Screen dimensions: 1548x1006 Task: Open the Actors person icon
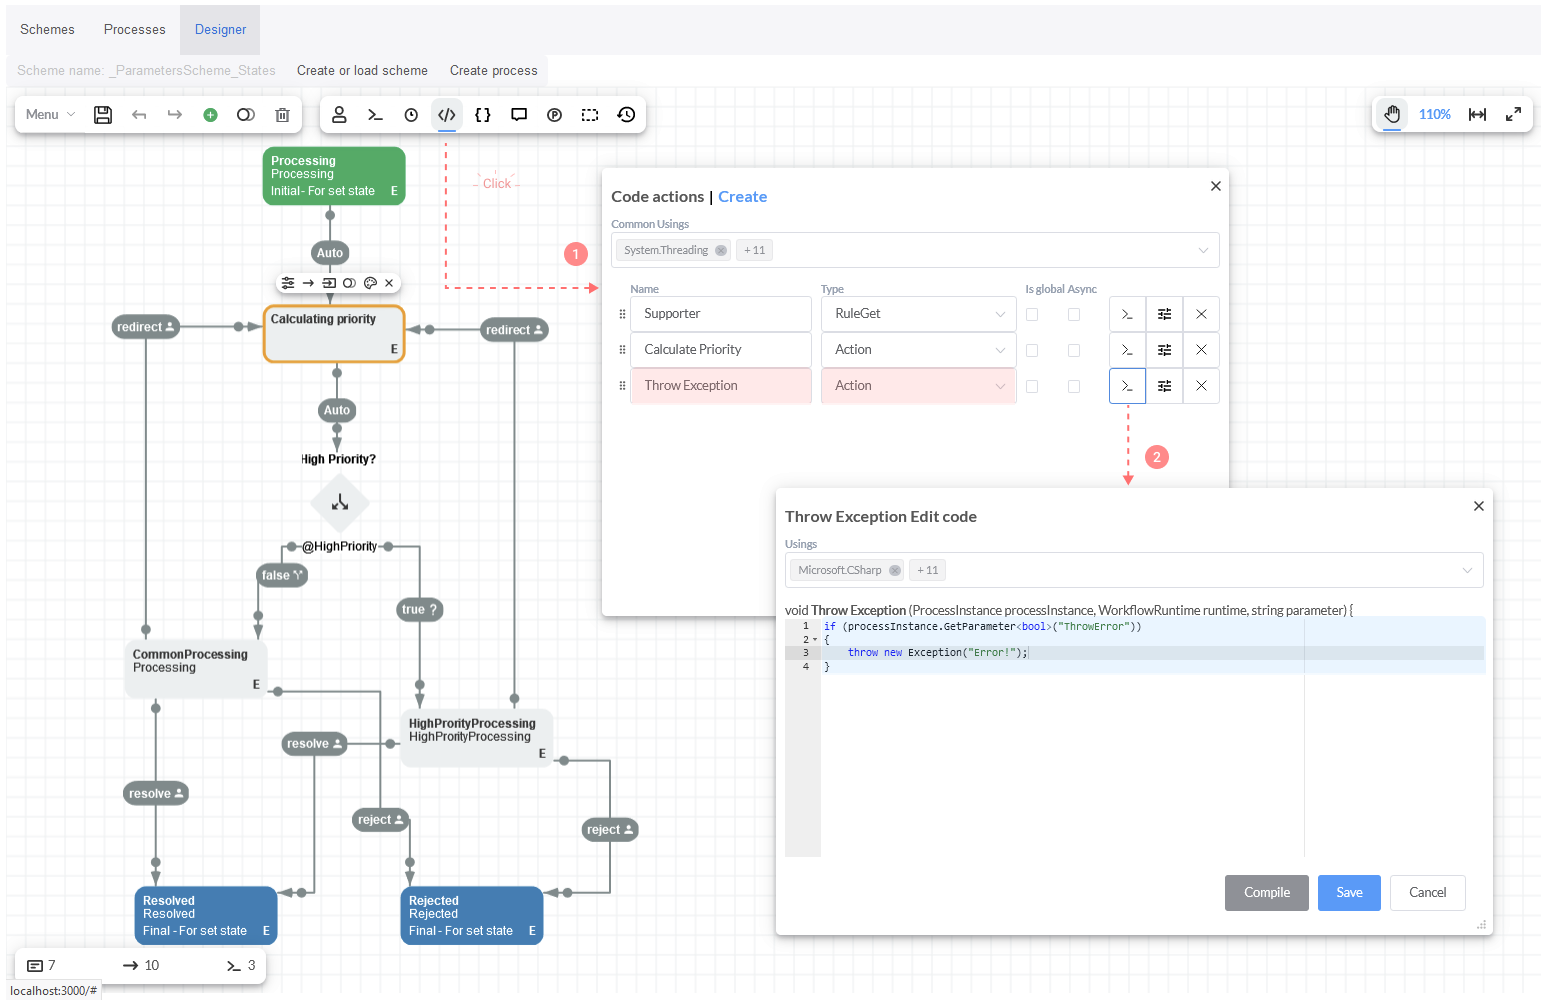[x=339, y=115]
